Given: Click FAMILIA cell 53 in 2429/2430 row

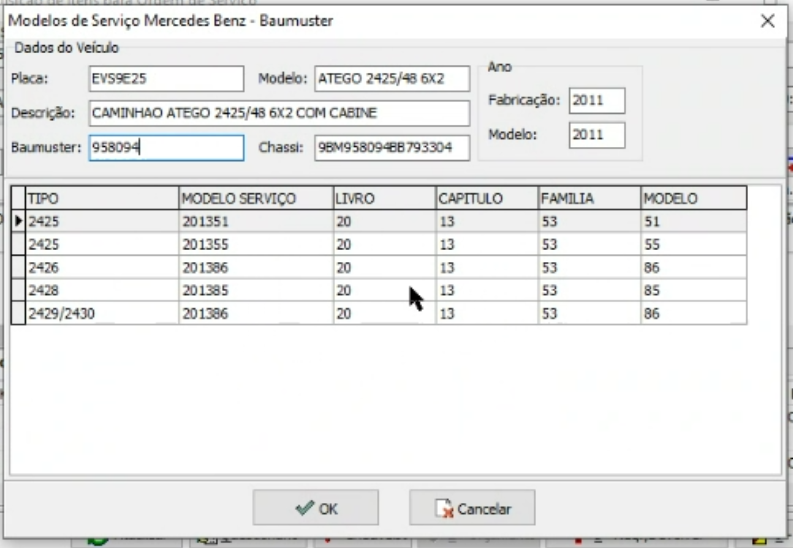Looking at the screenshot, I should point(590,313).
